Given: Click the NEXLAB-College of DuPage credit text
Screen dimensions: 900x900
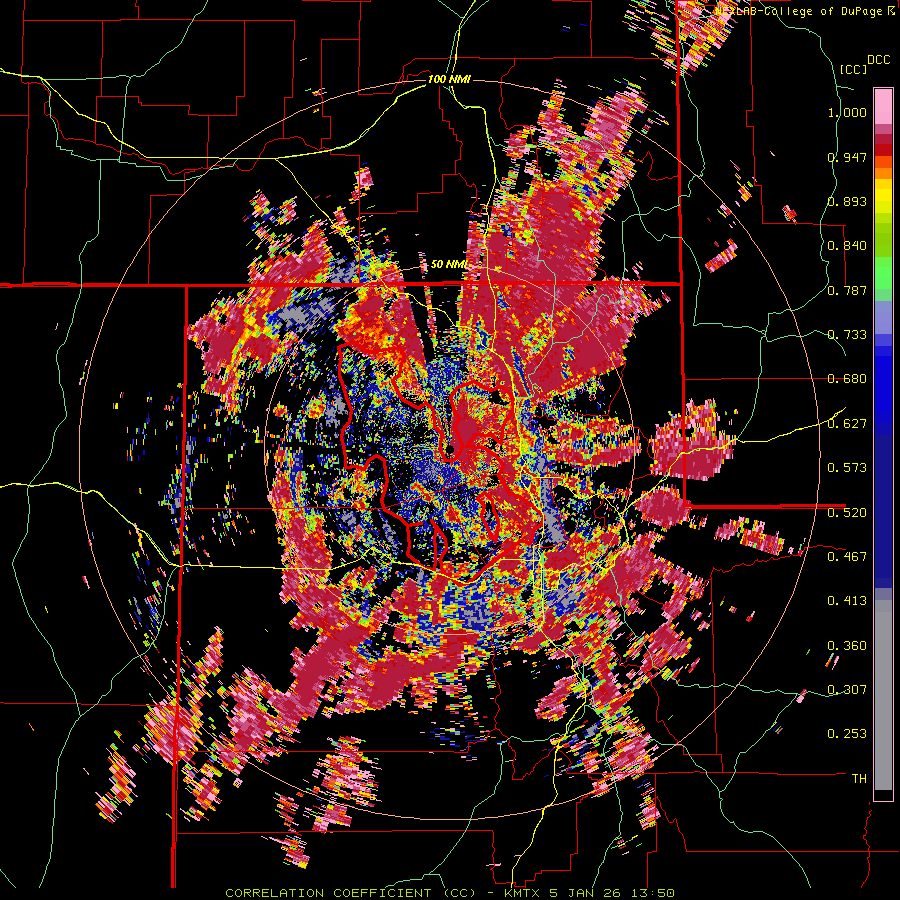Looking at the screenshot, I should (801, 11).
